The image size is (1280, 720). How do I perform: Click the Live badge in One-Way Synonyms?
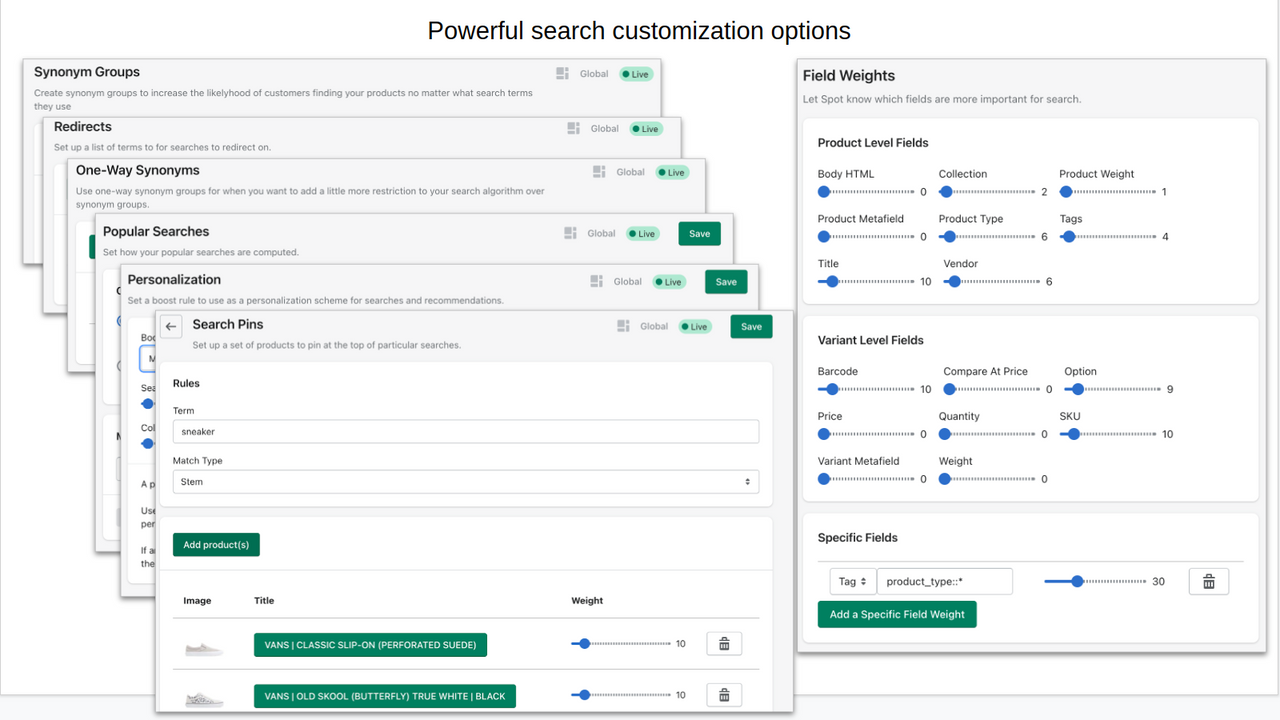[672, 172]
